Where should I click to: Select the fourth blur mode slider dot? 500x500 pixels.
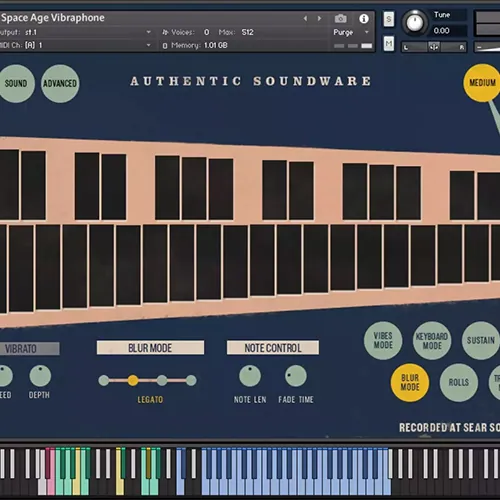(x=191, y=380)
